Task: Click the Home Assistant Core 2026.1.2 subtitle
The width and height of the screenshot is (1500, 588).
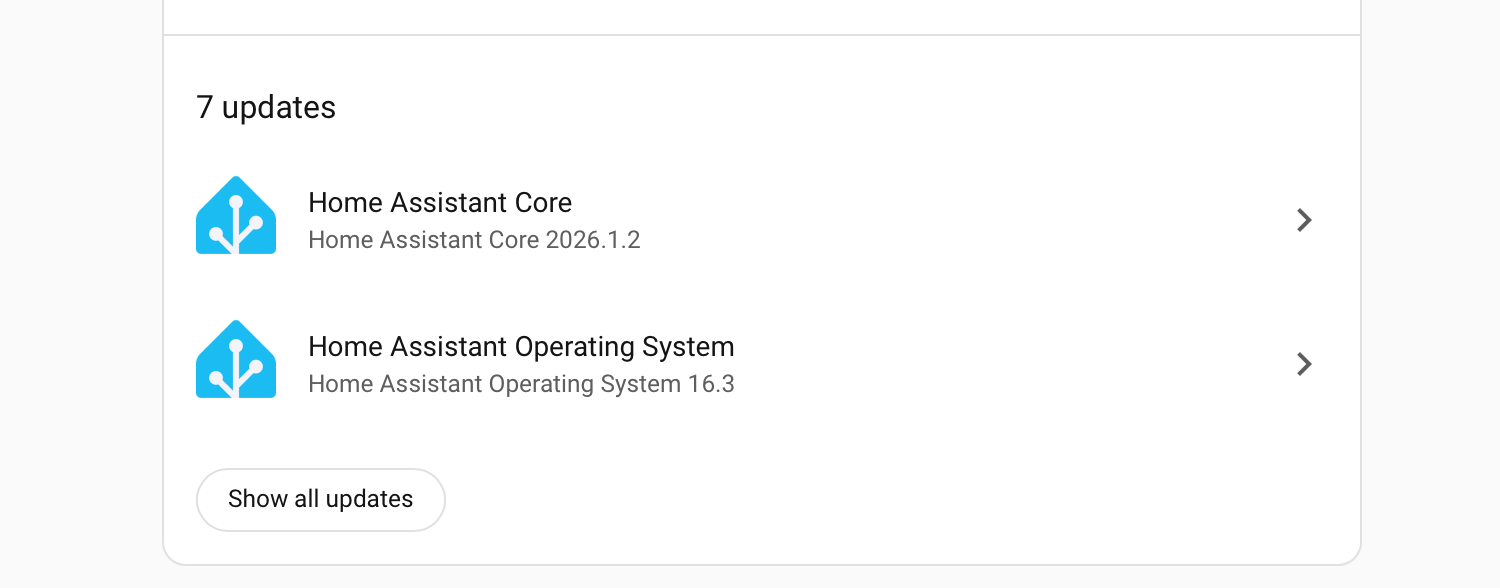Action: tap(474, 240)
